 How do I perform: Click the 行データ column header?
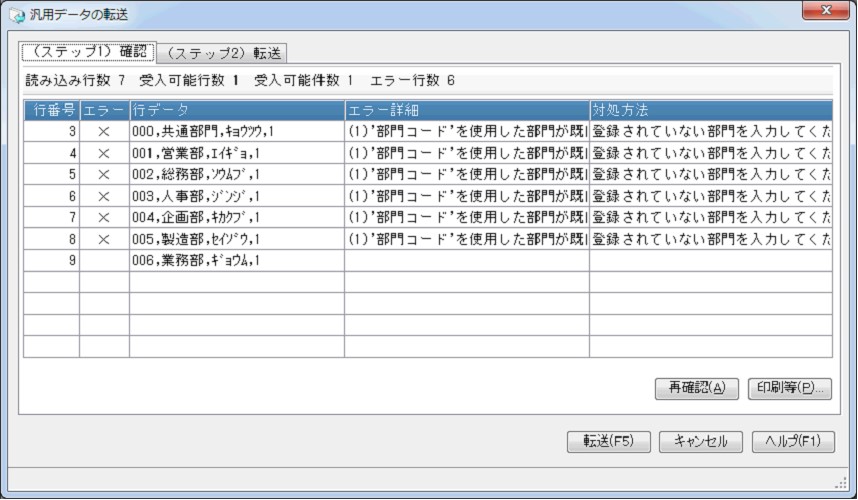tap(236, 109)
